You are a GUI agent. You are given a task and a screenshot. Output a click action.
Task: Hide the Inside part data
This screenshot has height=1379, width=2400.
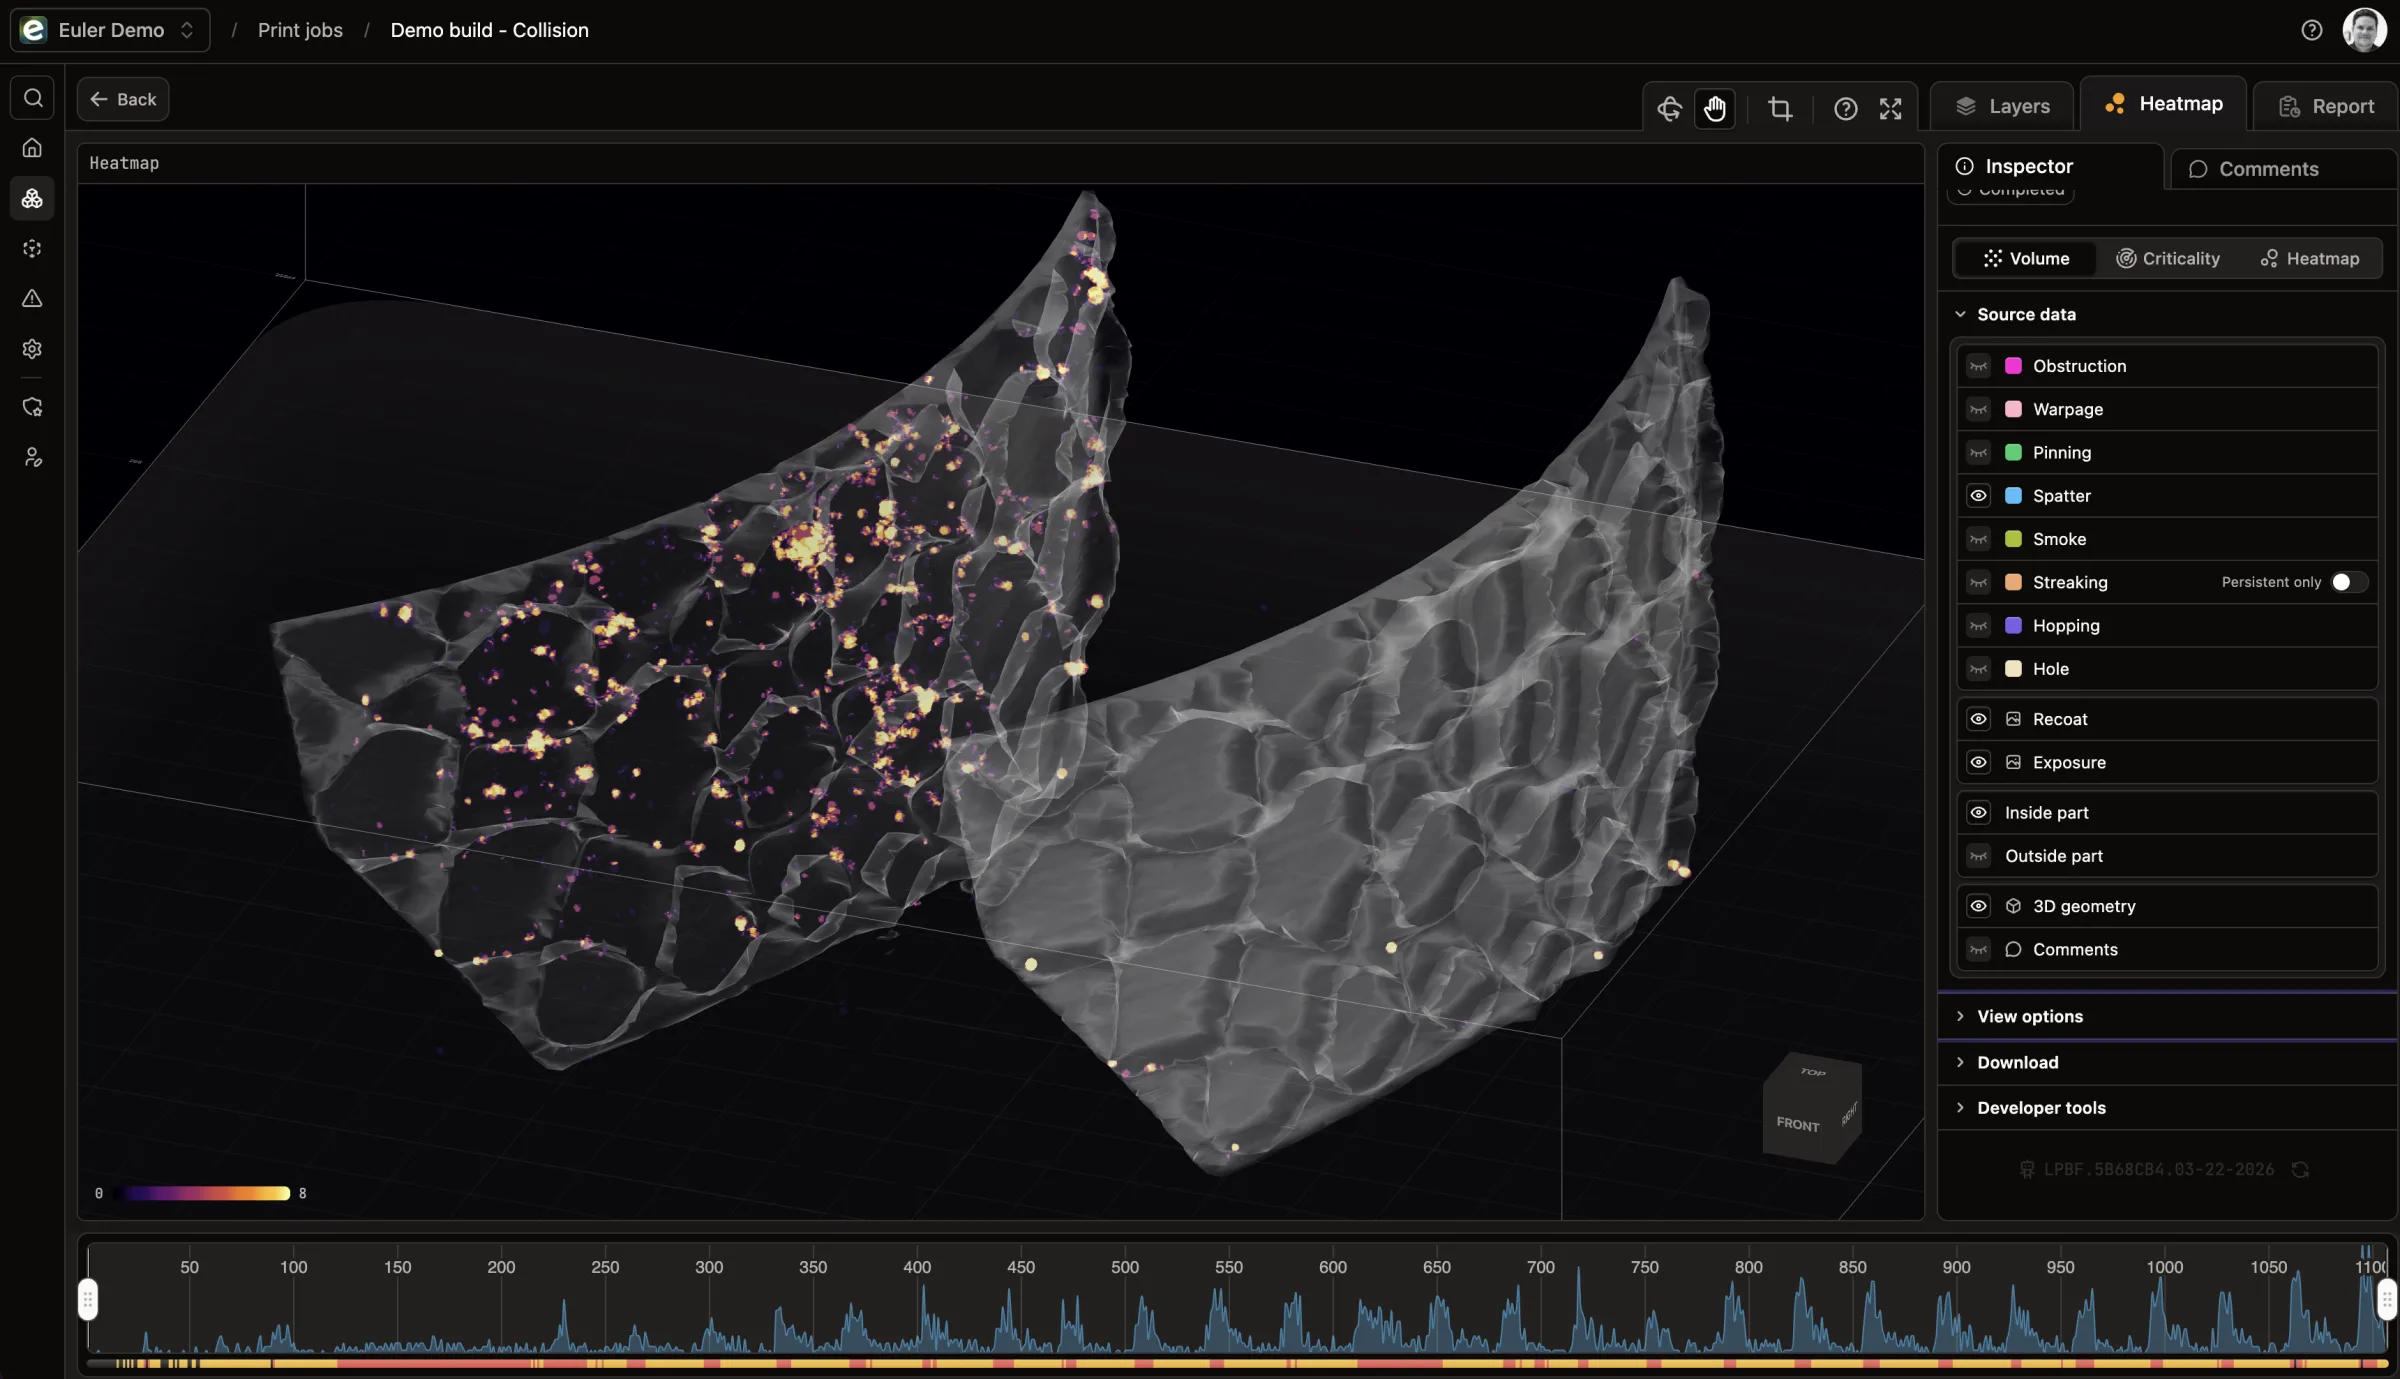pos(1978,813)
